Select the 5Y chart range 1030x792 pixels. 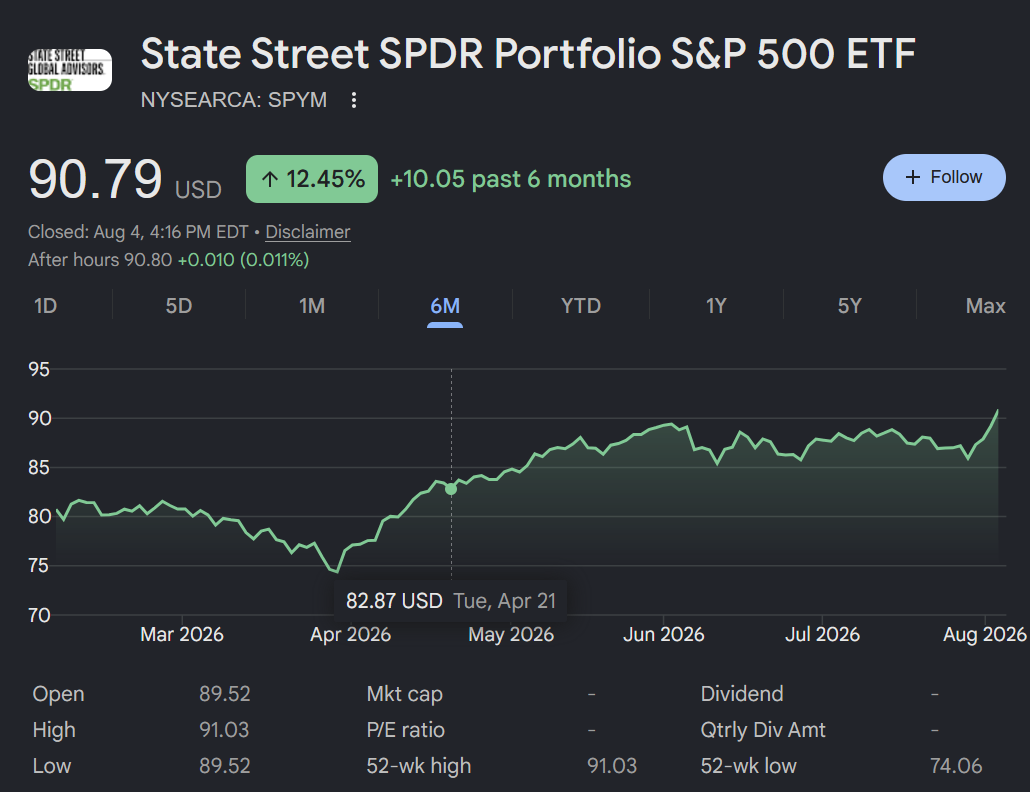coord(849,306)
